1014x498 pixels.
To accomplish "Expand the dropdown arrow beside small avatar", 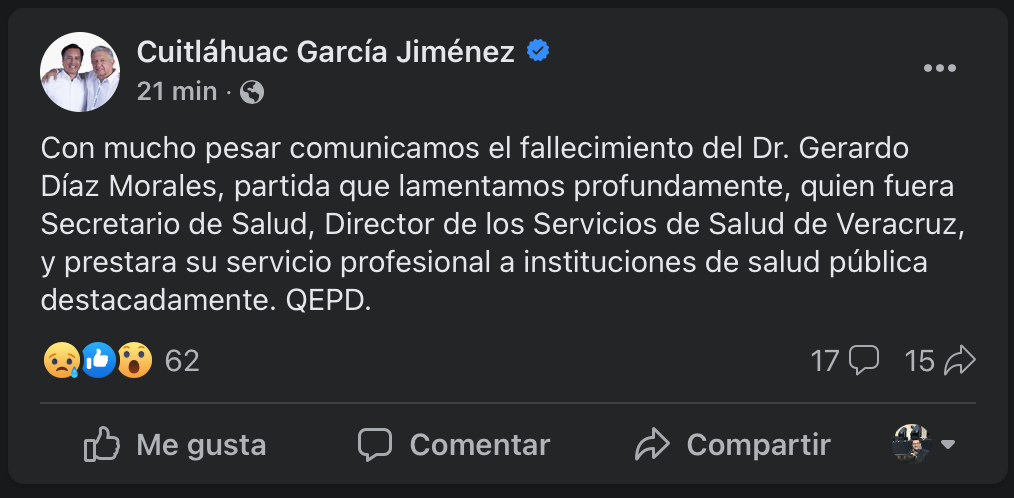I will 948,444.
